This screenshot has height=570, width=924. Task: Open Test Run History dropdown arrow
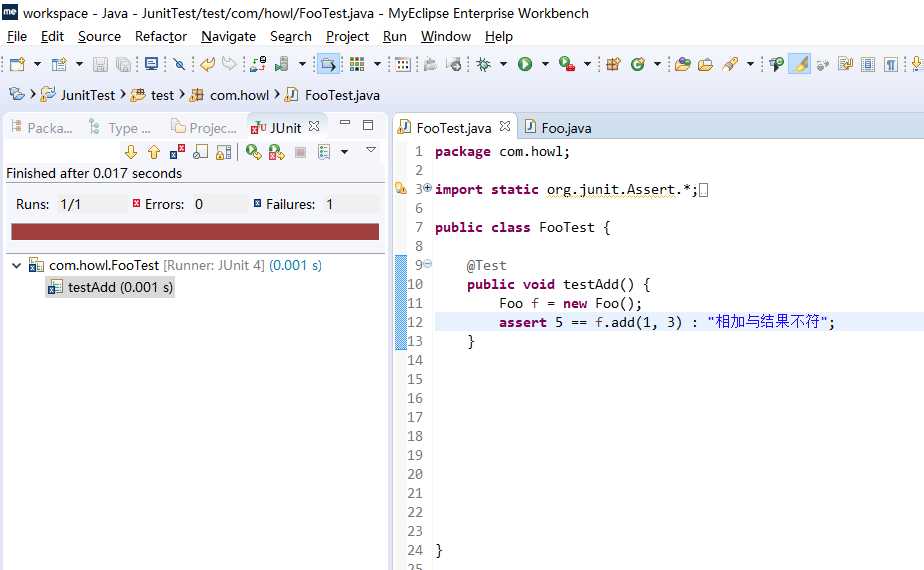[x=344, y=152]
